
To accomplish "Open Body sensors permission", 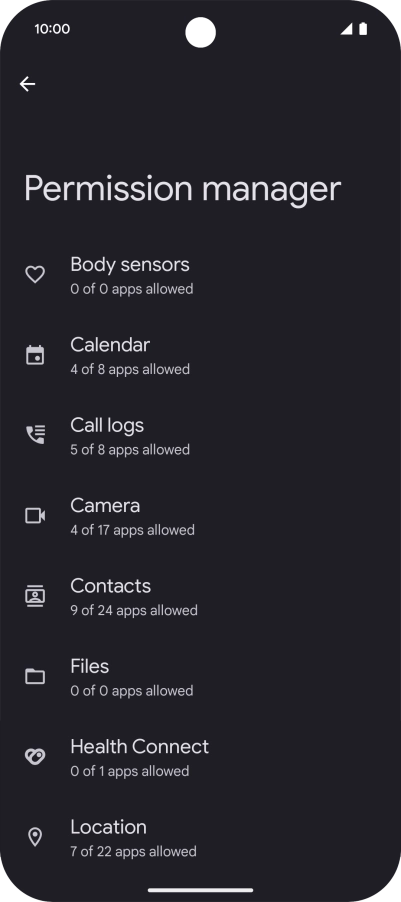I will (x=200, y=274).
